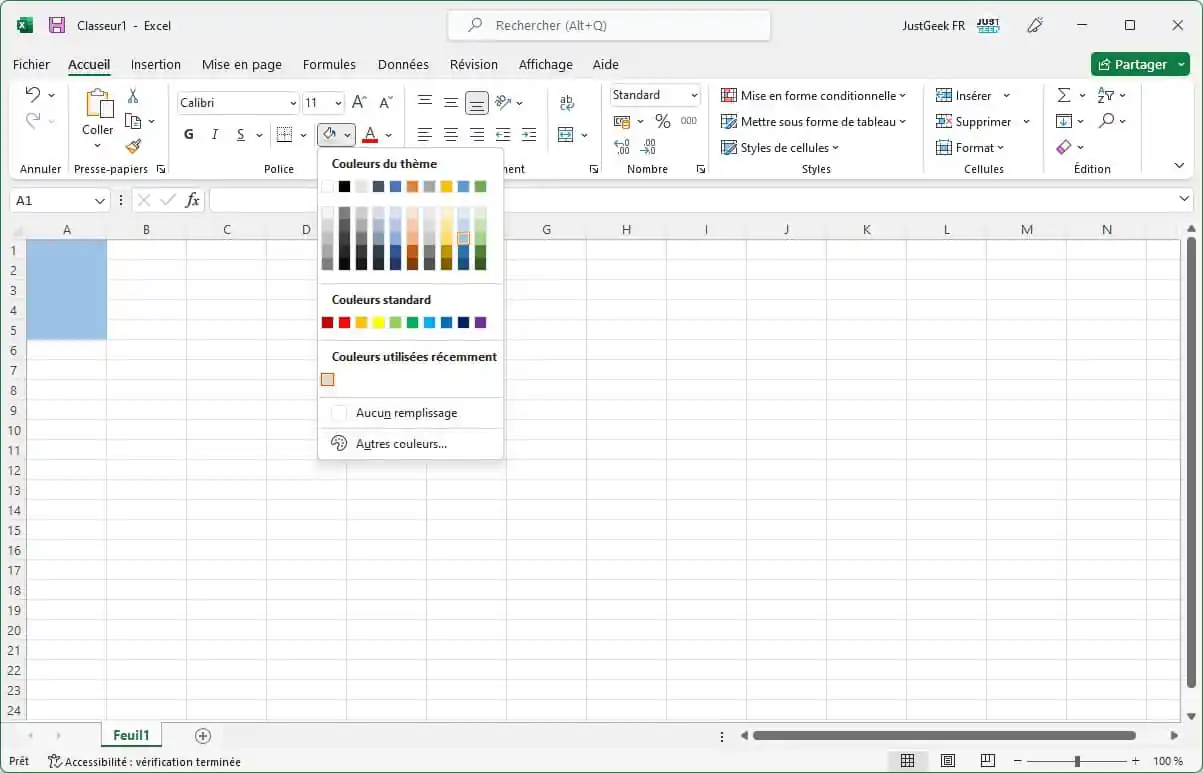Click the thousands separator 000 icon
Screen dimensions: 1203x773
click(688, 121)
